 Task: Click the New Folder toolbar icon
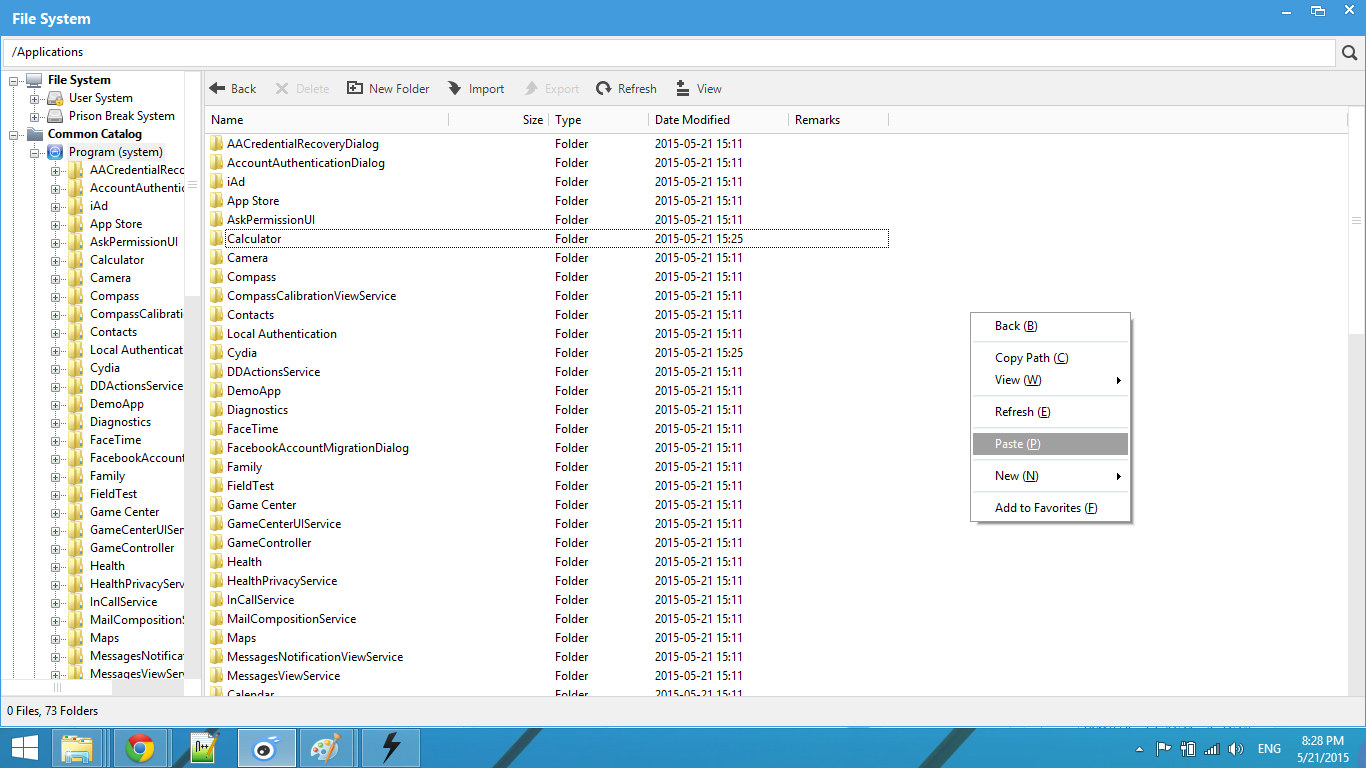click(x=355, y=89)
